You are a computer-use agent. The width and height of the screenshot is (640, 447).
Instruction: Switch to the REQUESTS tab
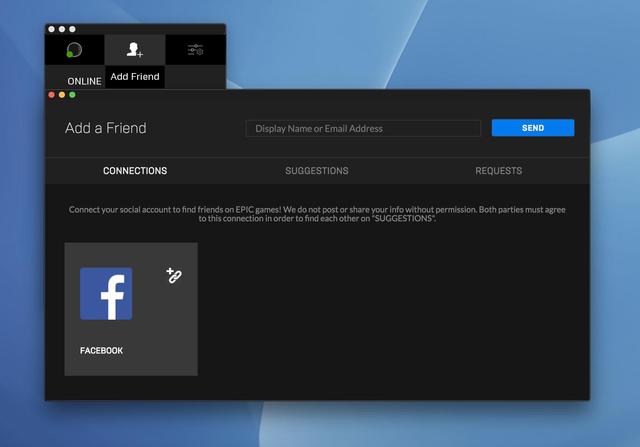point(498,171)
